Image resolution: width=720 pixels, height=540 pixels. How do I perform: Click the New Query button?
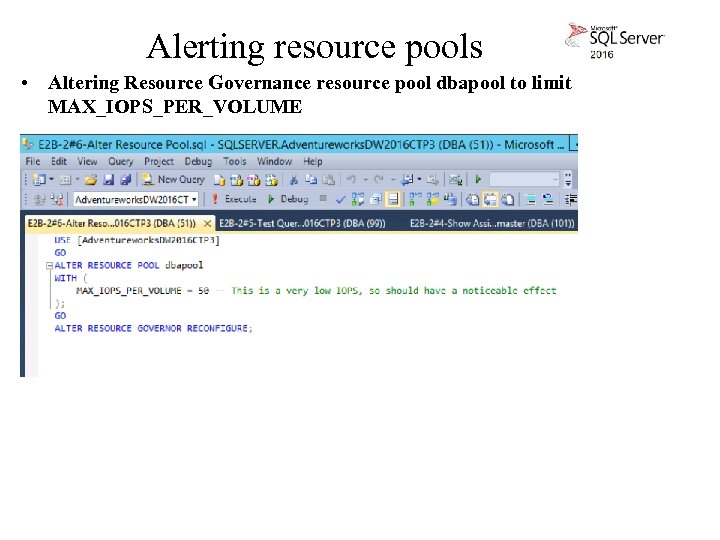[173, 180]
